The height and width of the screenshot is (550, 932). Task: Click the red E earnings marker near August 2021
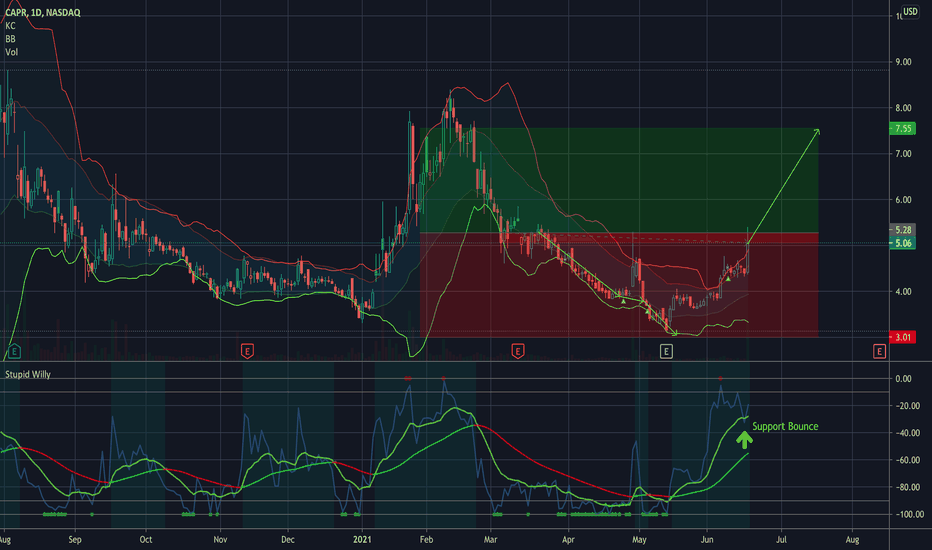(x=879, y=351)
